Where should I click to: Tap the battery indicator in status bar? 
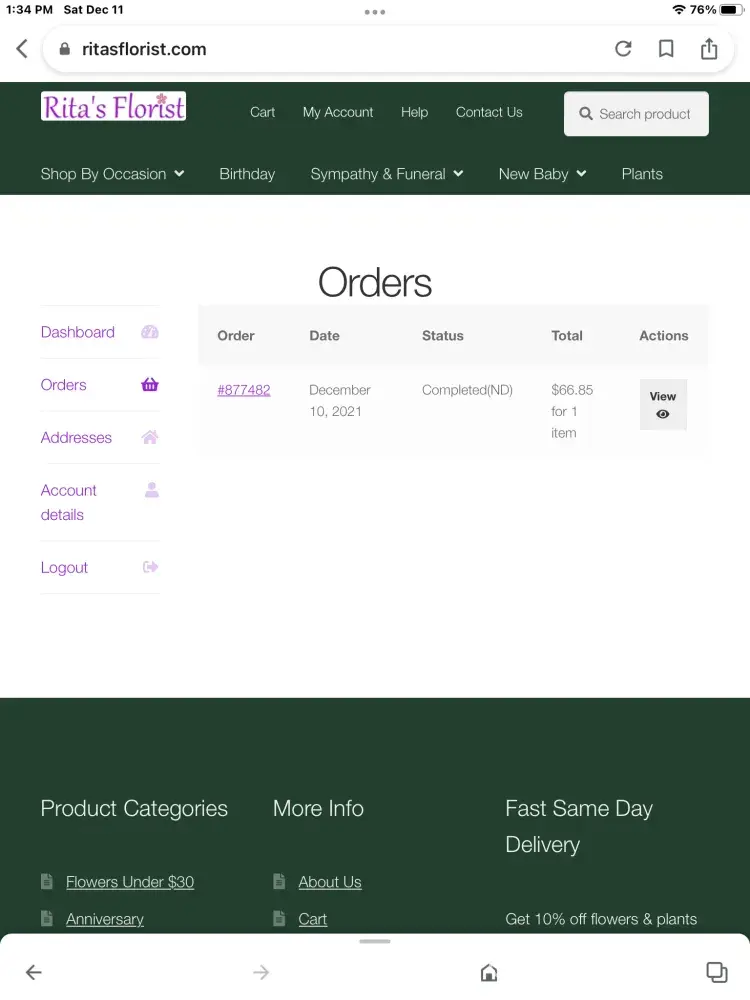(731, 10)
